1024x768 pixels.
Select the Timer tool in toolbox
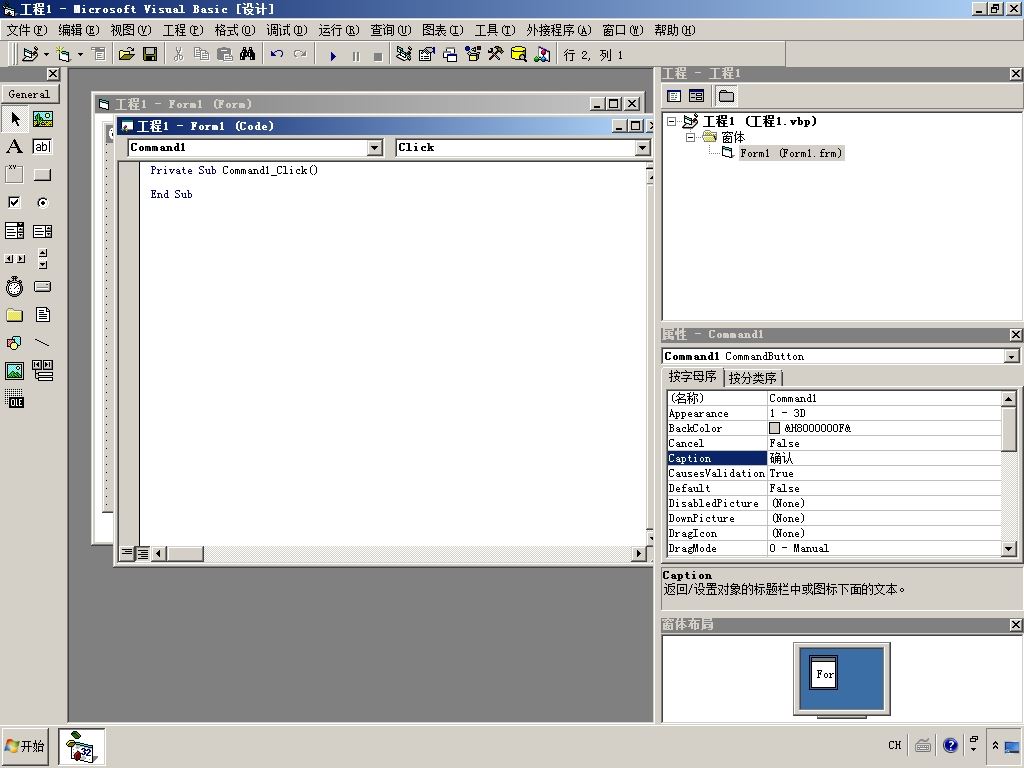(14, 287)
